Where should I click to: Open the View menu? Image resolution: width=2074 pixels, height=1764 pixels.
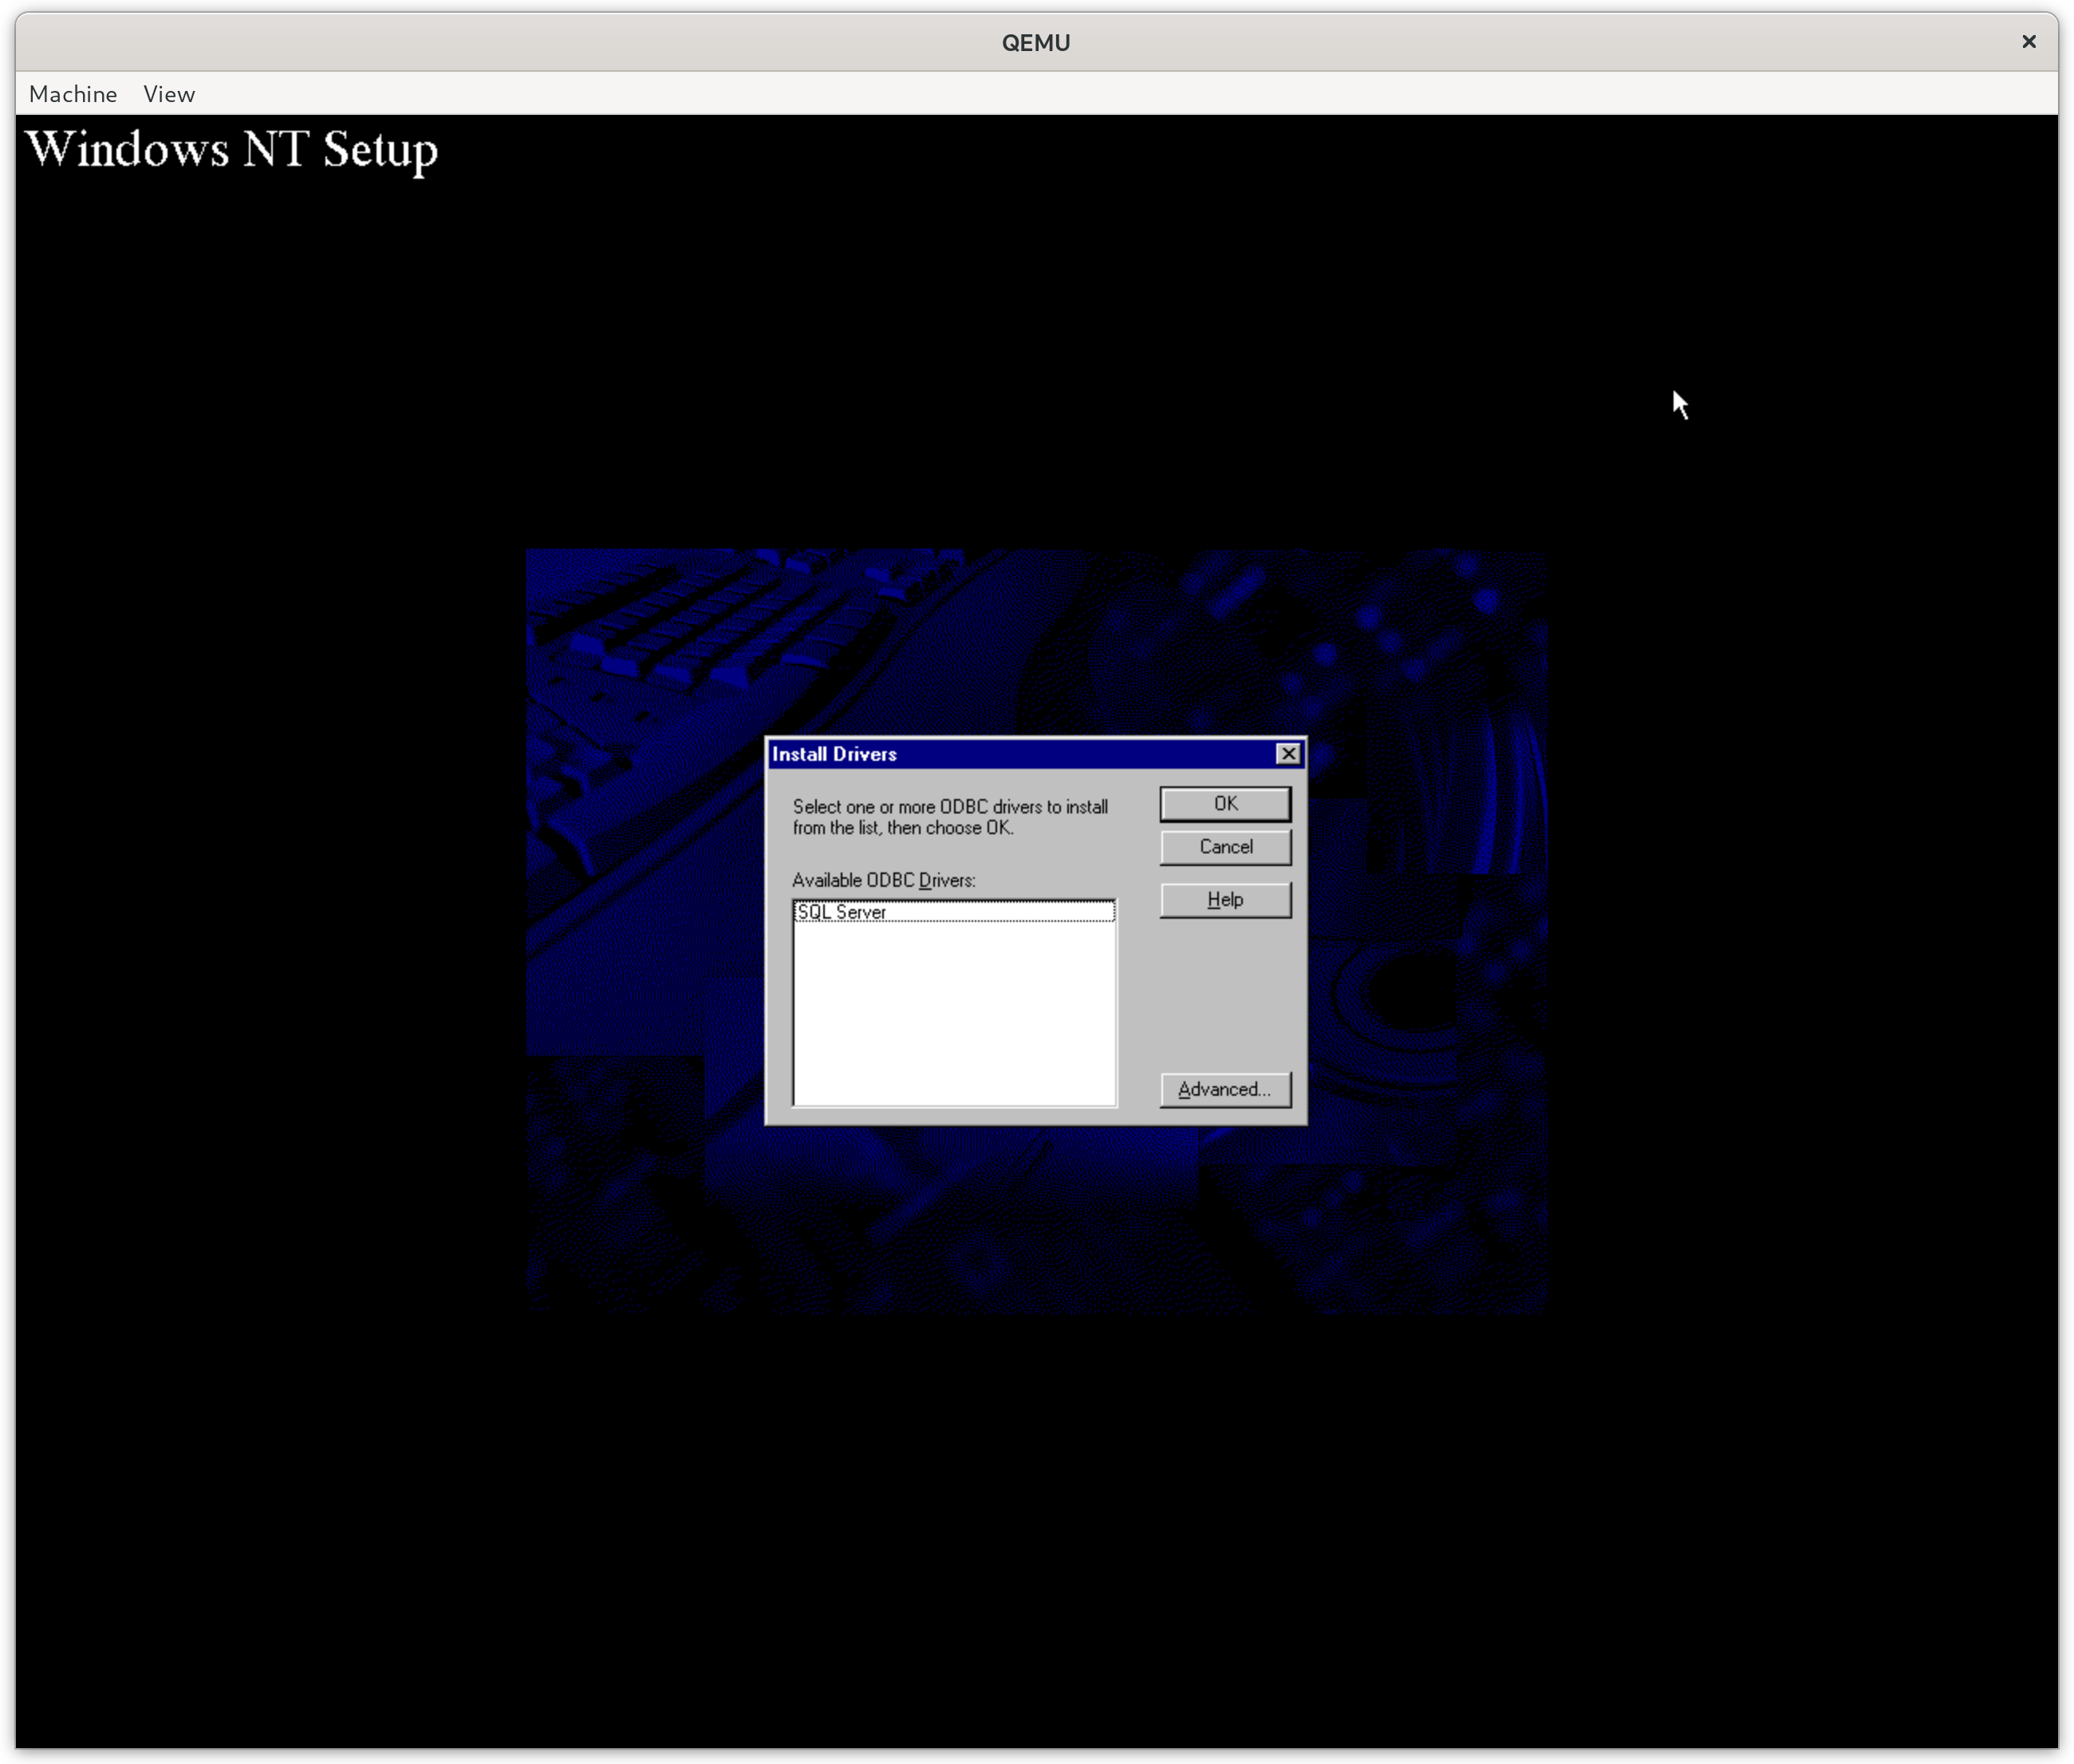169,94
